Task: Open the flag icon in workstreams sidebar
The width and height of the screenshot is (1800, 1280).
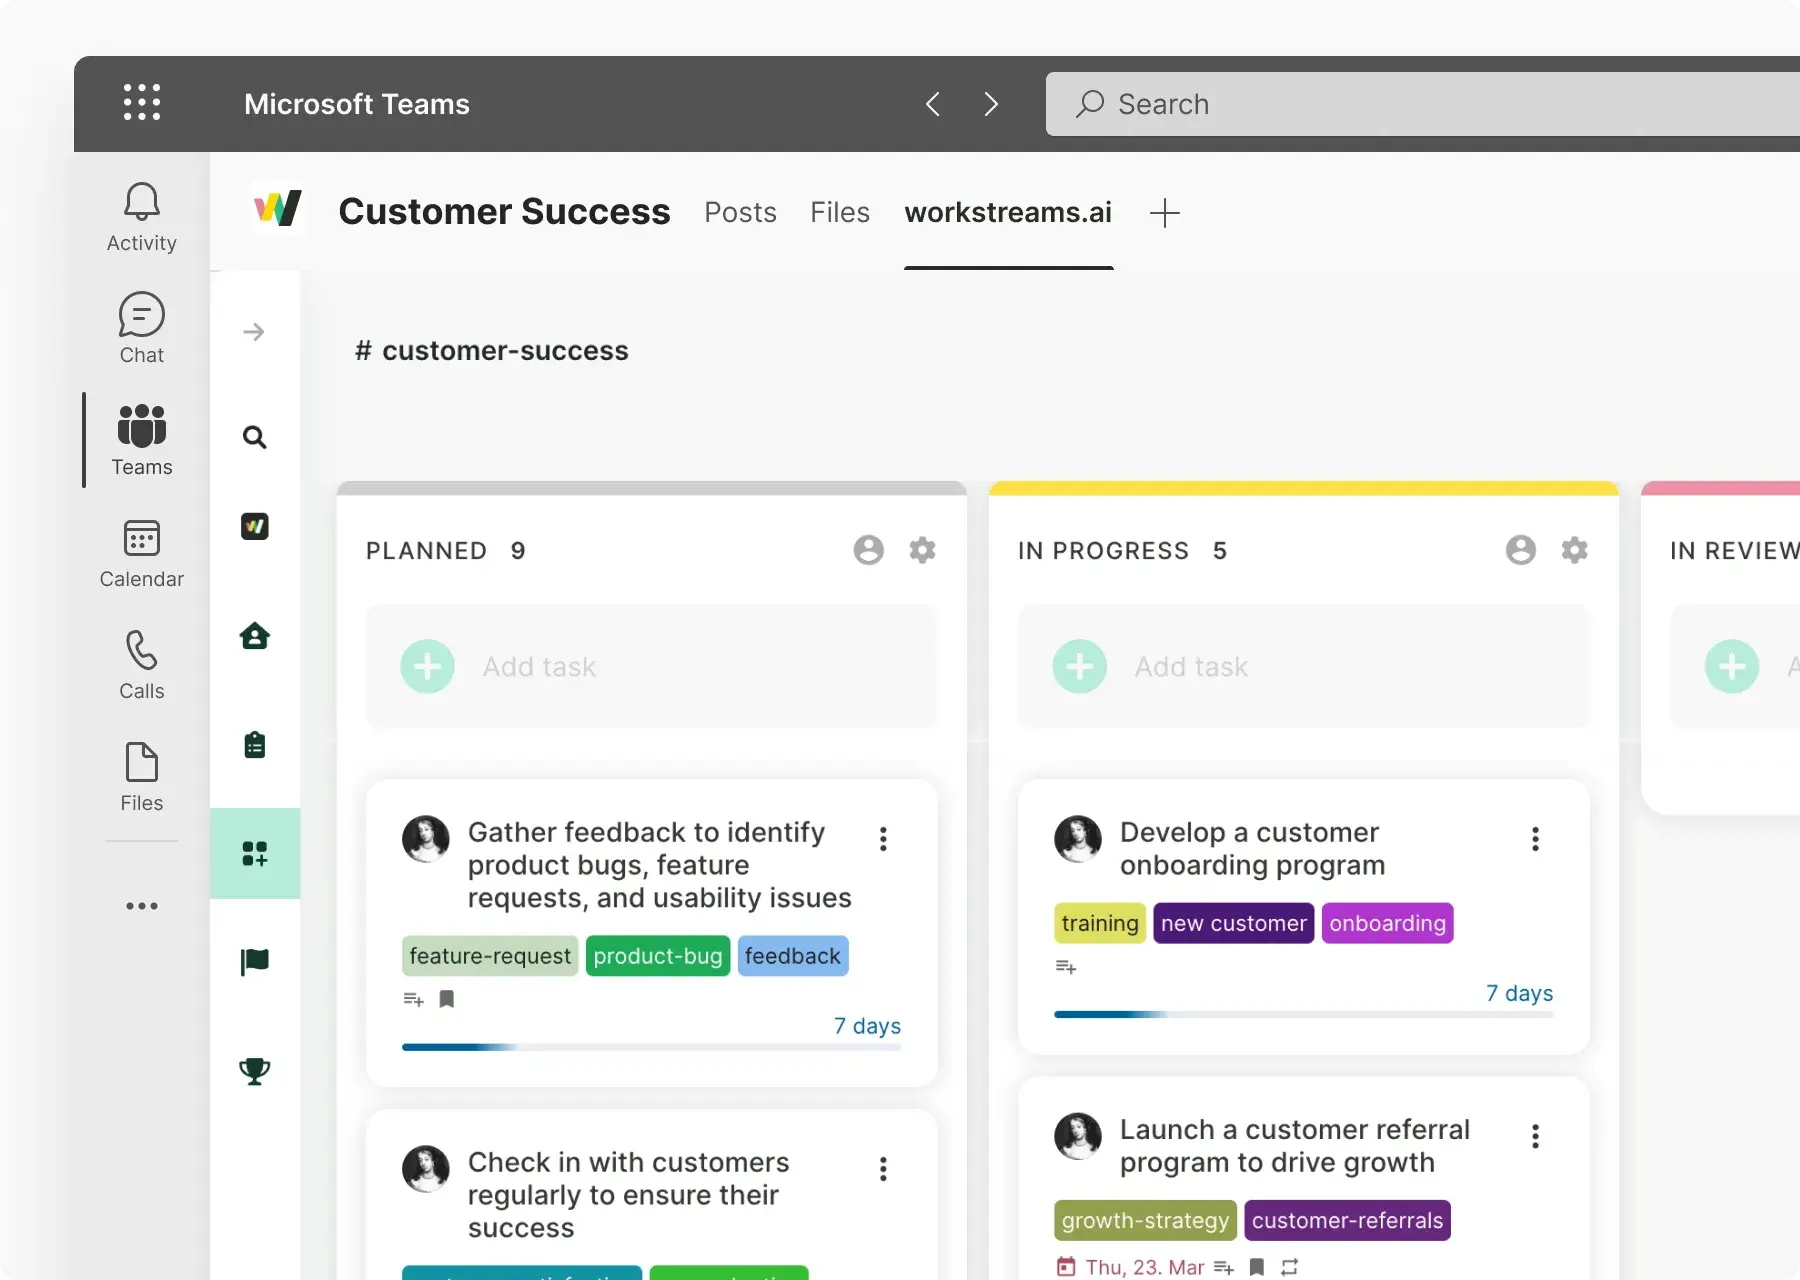Action: tap(254, 962)
